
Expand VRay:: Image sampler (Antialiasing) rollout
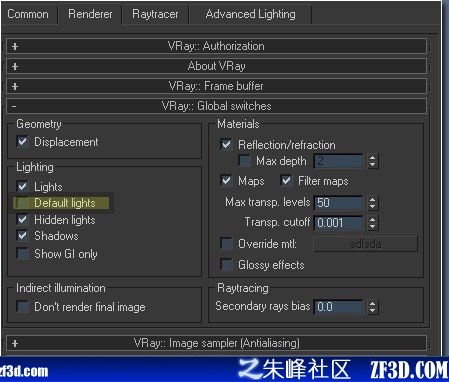(216, 343)
